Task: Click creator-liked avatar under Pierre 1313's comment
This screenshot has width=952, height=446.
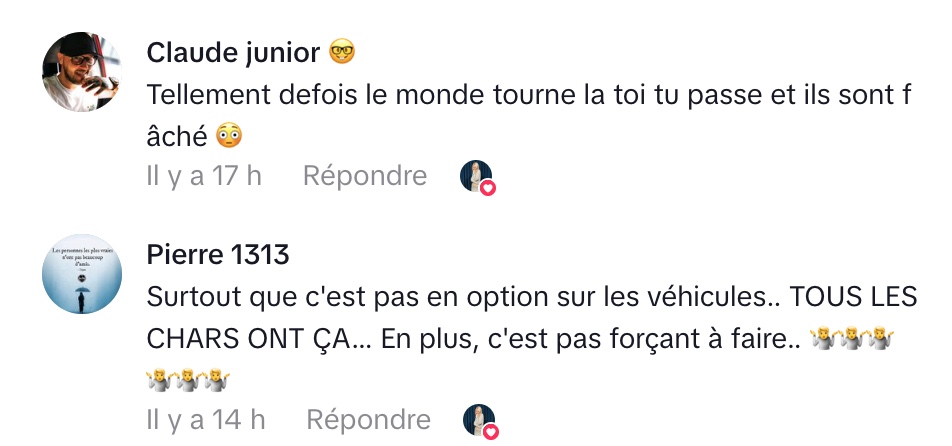Action: pyautogui.click(x=479, y=418)
